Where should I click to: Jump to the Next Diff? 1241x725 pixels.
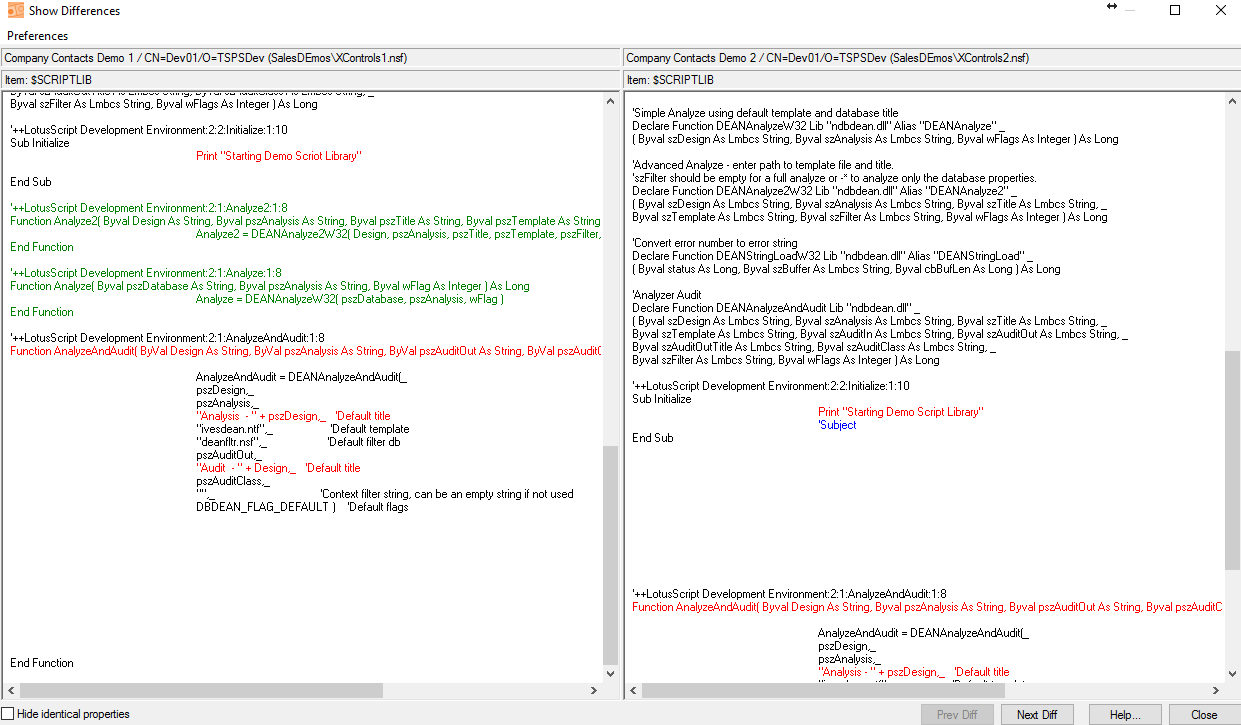coord(1037,714)
